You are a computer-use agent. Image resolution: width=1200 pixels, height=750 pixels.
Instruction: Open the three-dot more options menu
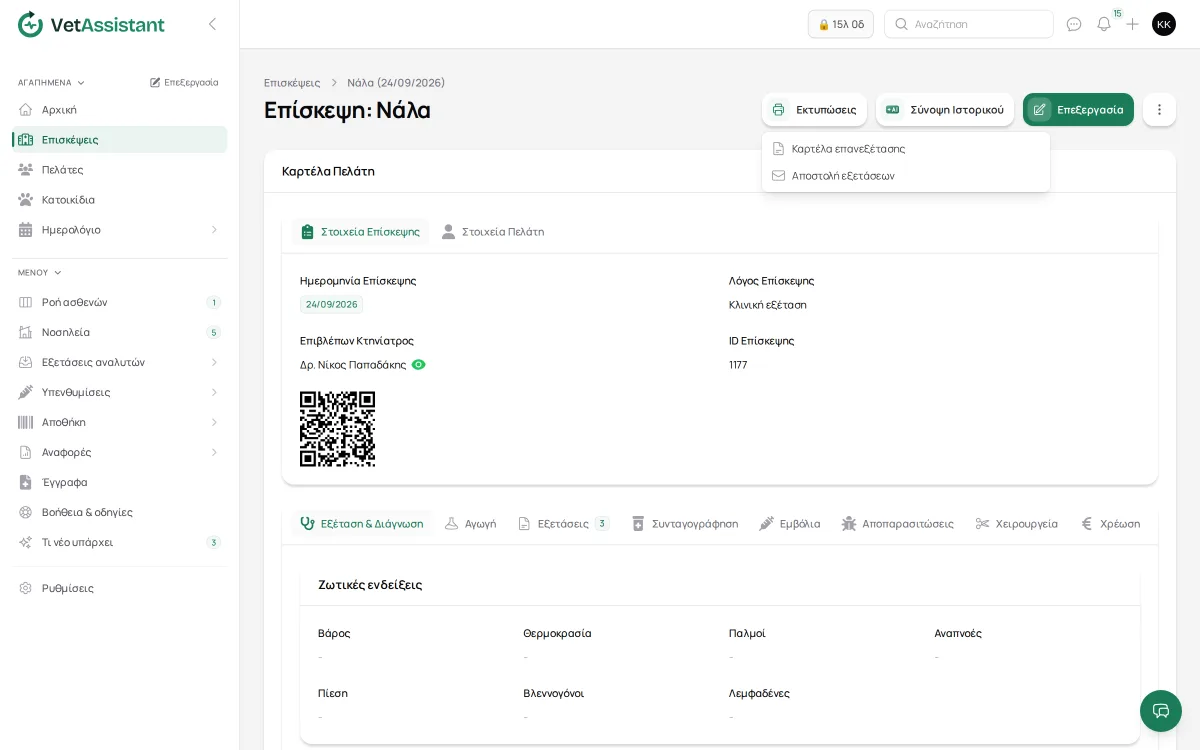click(1159, 110)
